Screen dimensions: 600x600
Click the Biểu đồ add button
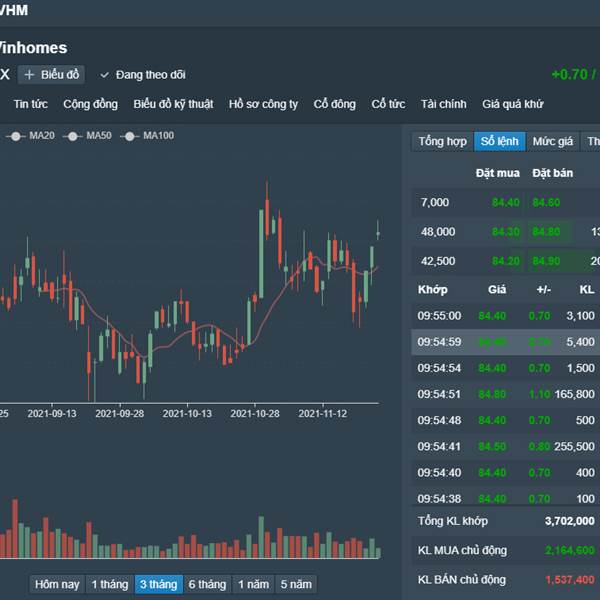(x=51, y=75)
